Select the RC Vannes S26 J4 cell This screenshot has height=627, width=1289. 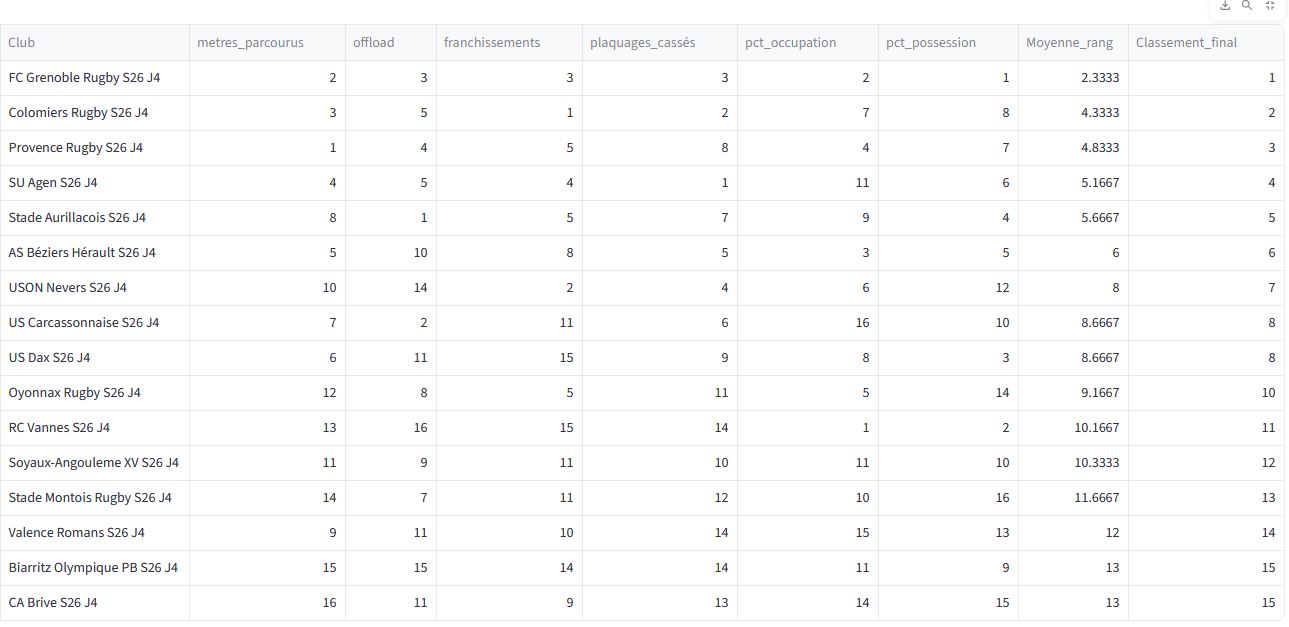(x=59, y=428)
